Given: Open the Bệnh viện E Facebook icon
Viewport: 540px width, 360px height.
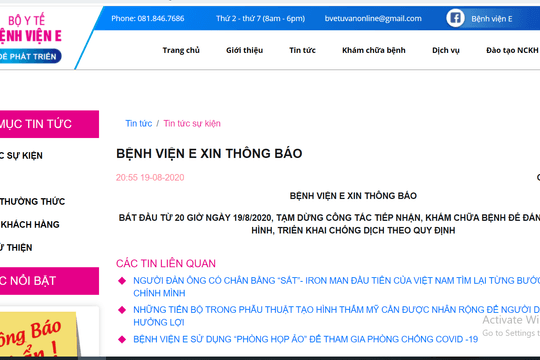Looking at the screenshot, I should click(x=455, y=18).
